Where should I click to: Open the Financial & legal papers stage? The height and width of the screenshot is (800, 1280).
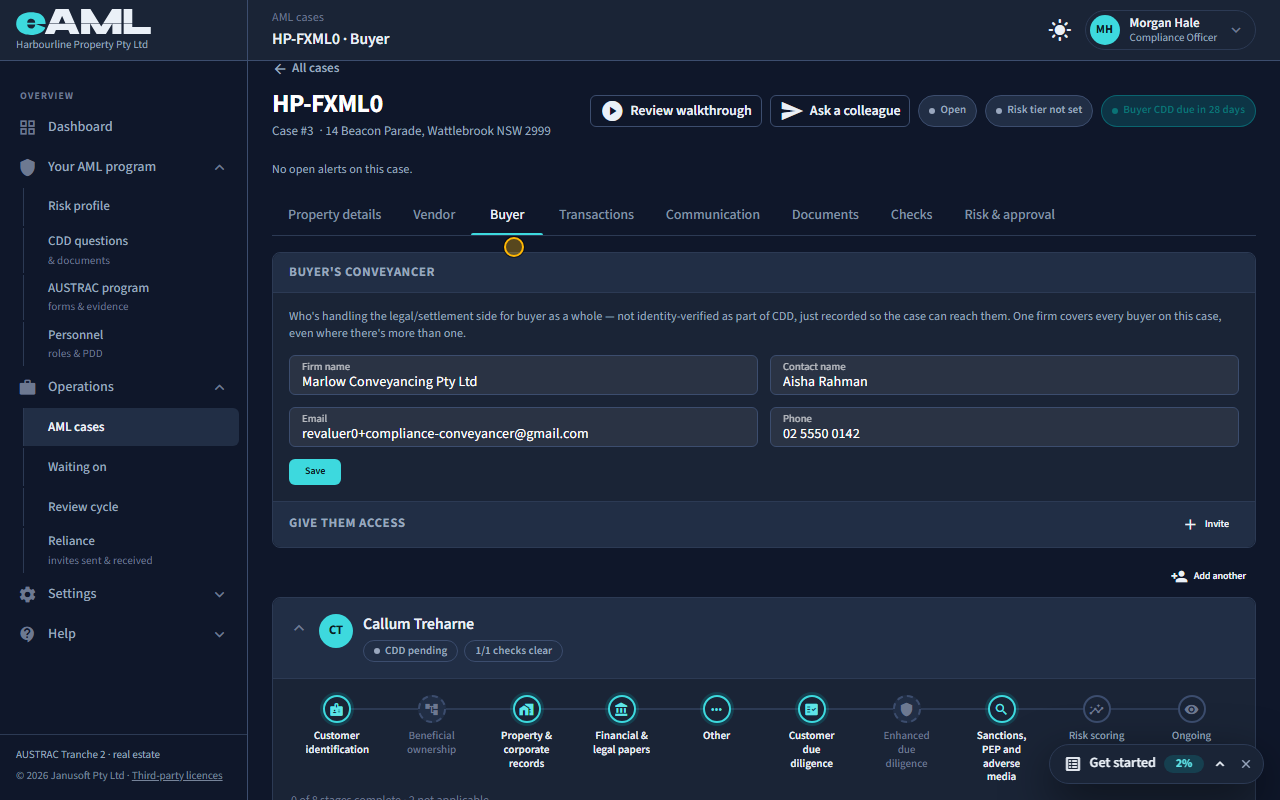tap(622, 709)
